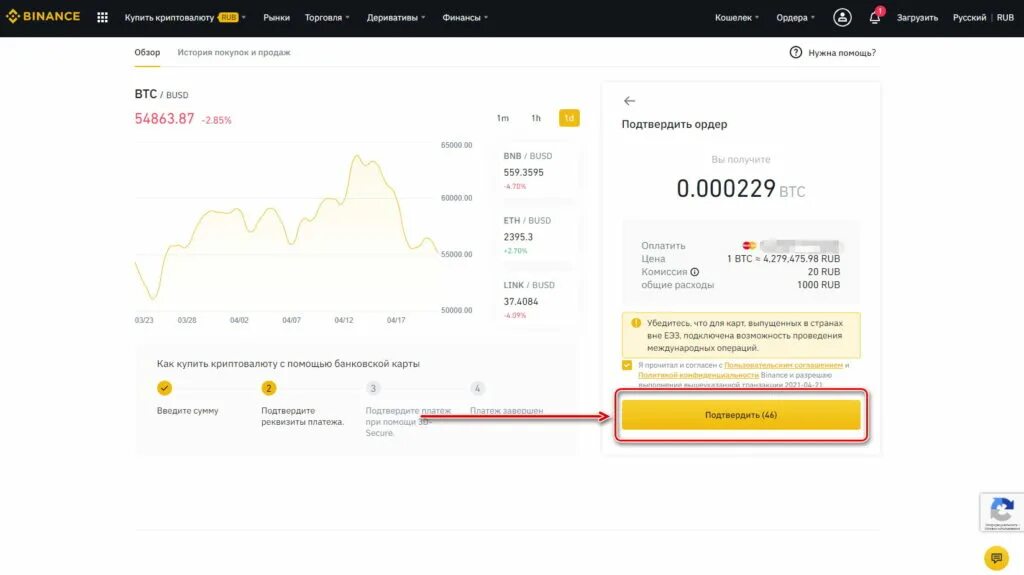Screen dimensions: 1024x575
Task: Click the commission info icon
Action: [x=694, y=272]
